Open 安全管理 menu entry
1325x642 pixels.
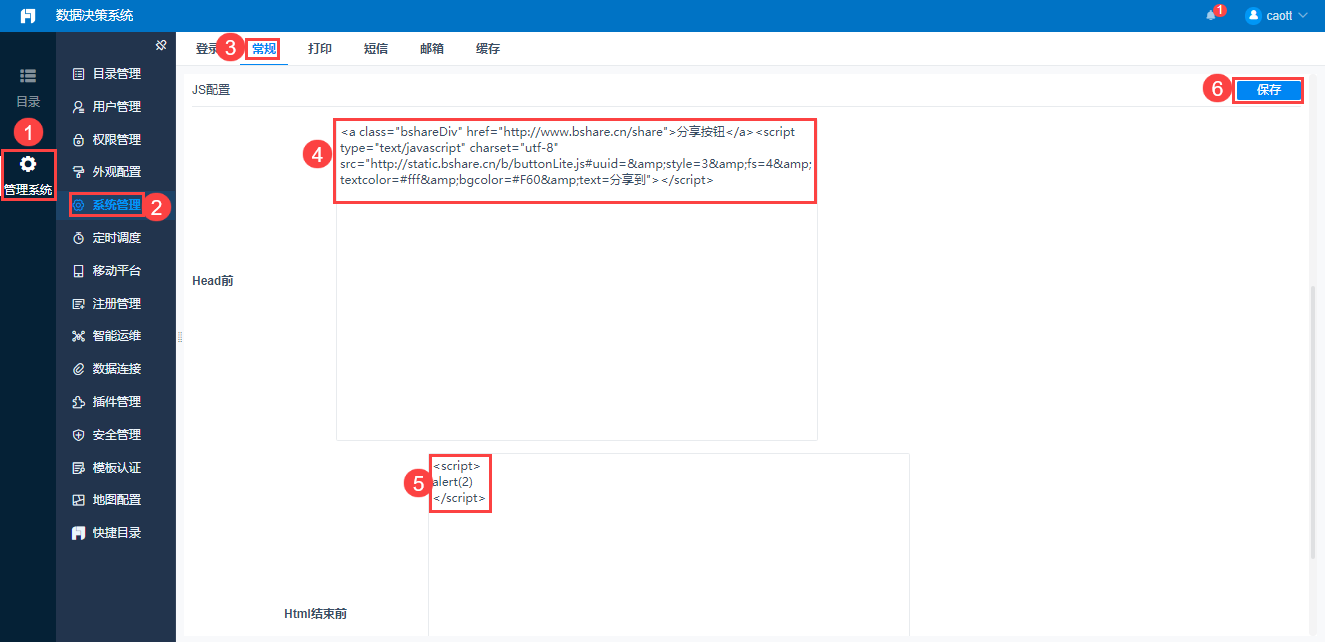[116, 435]
